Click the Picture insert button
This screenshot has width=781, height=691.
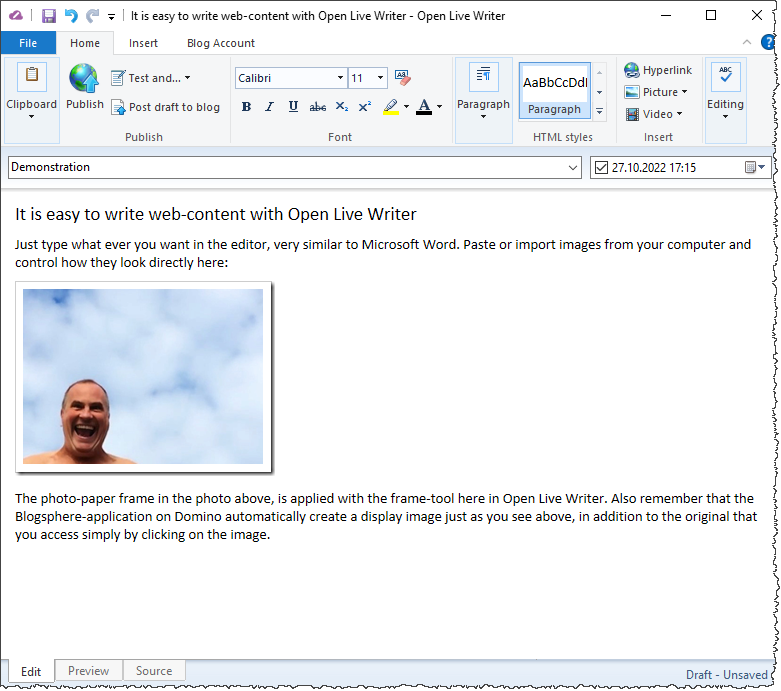651,92
